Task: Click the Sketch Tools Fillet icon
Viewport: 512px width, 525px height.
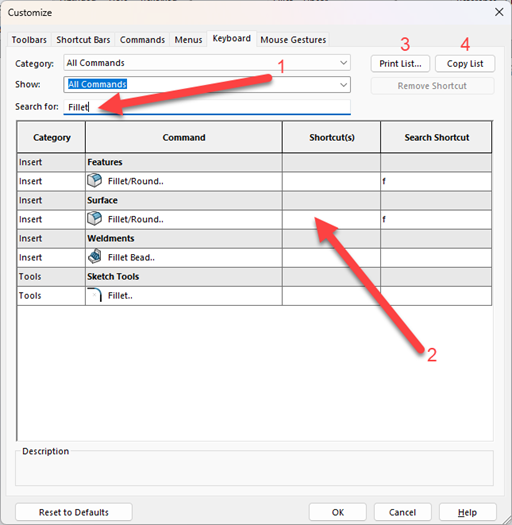Action: pos(94,295)
